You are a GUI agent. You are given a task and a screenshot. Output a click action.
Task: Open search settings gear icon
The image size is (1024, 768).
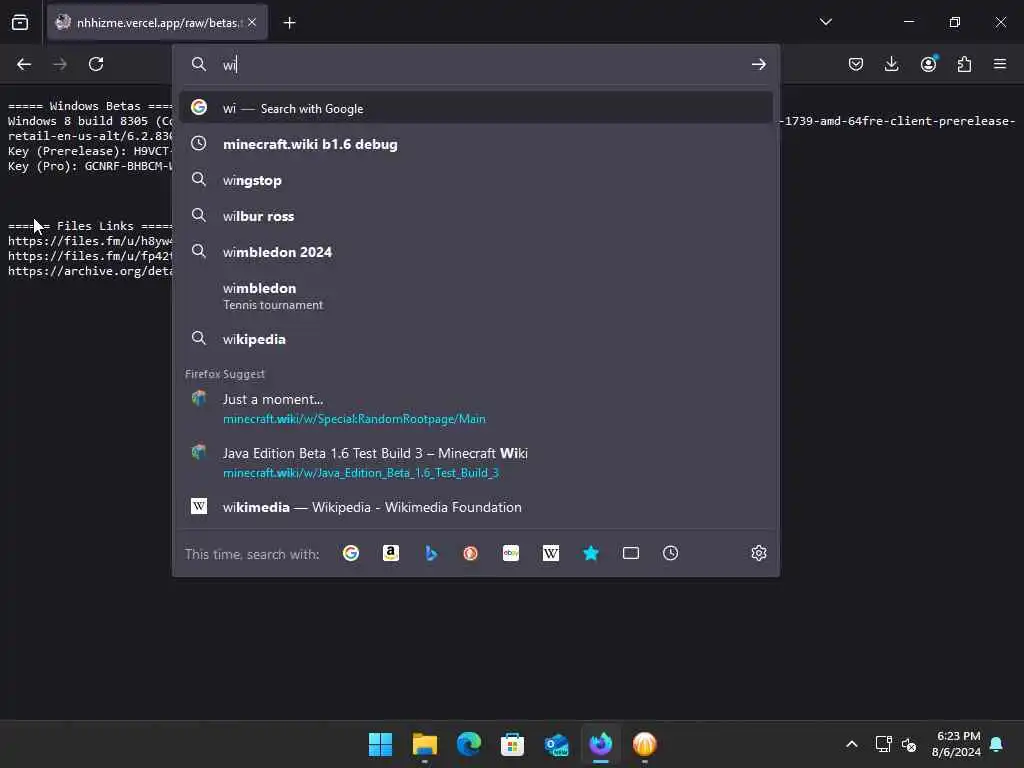tap(758, 553)
